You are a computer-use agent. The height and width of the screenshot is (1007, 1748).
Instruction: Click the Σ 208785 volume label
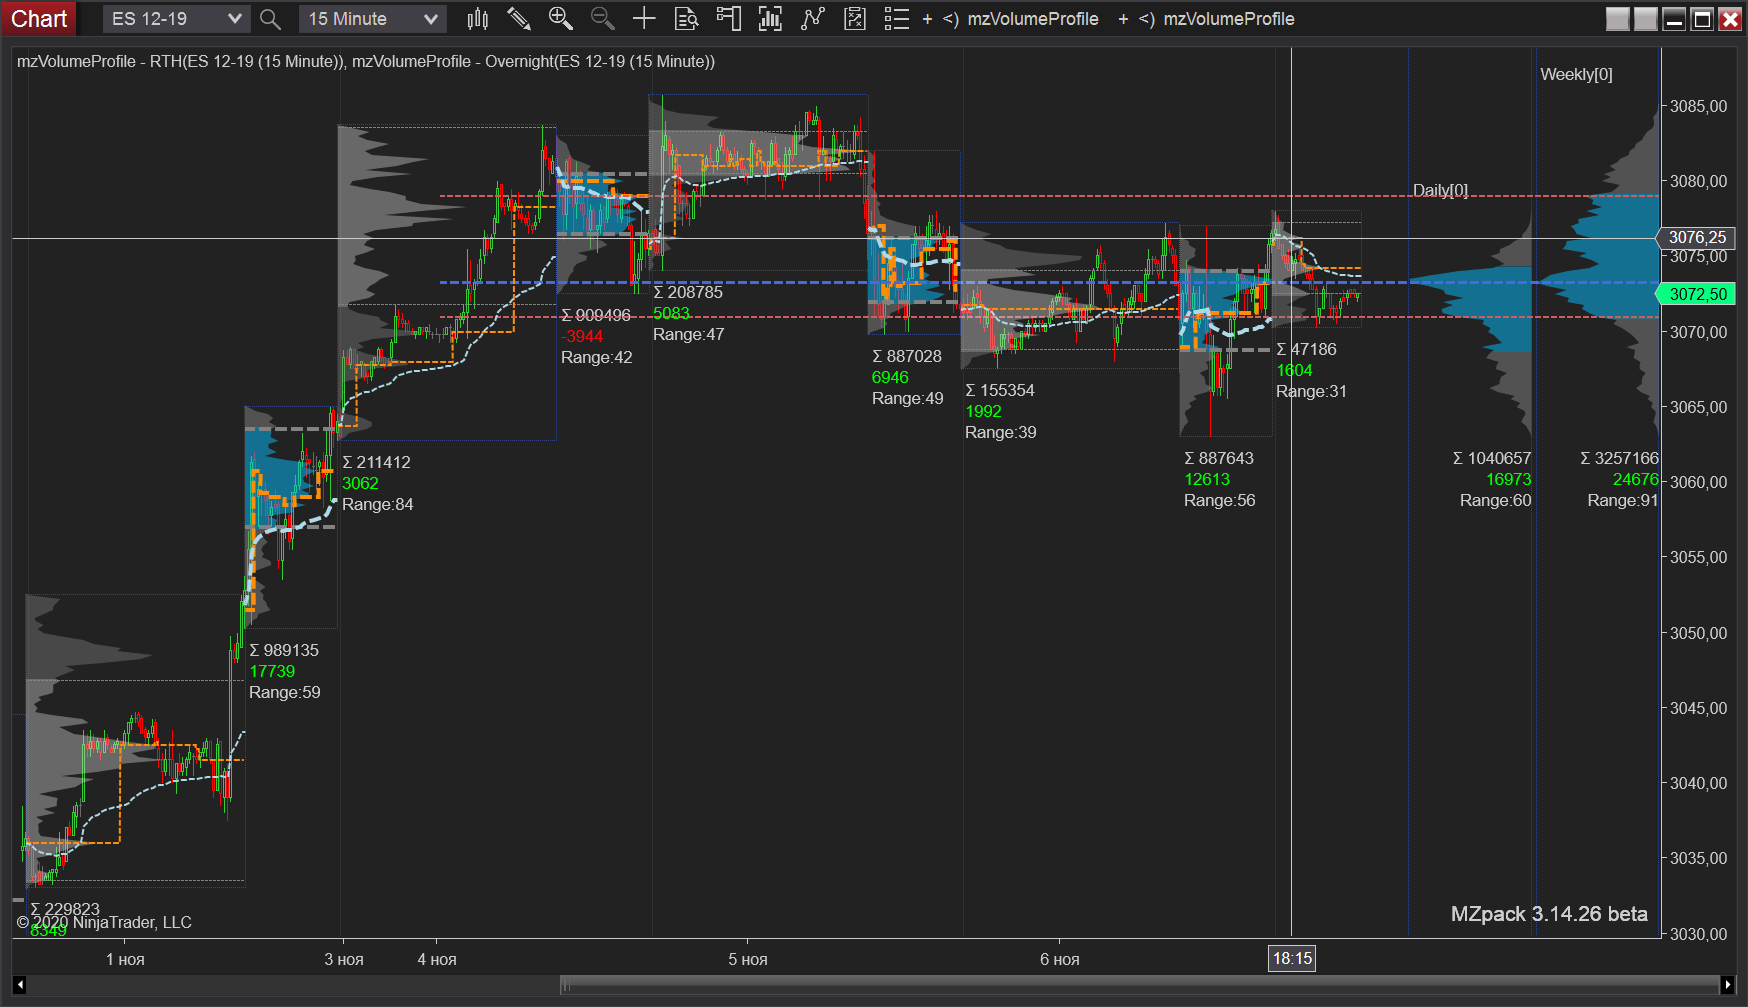pyautogui.click(x=688, y=292)
